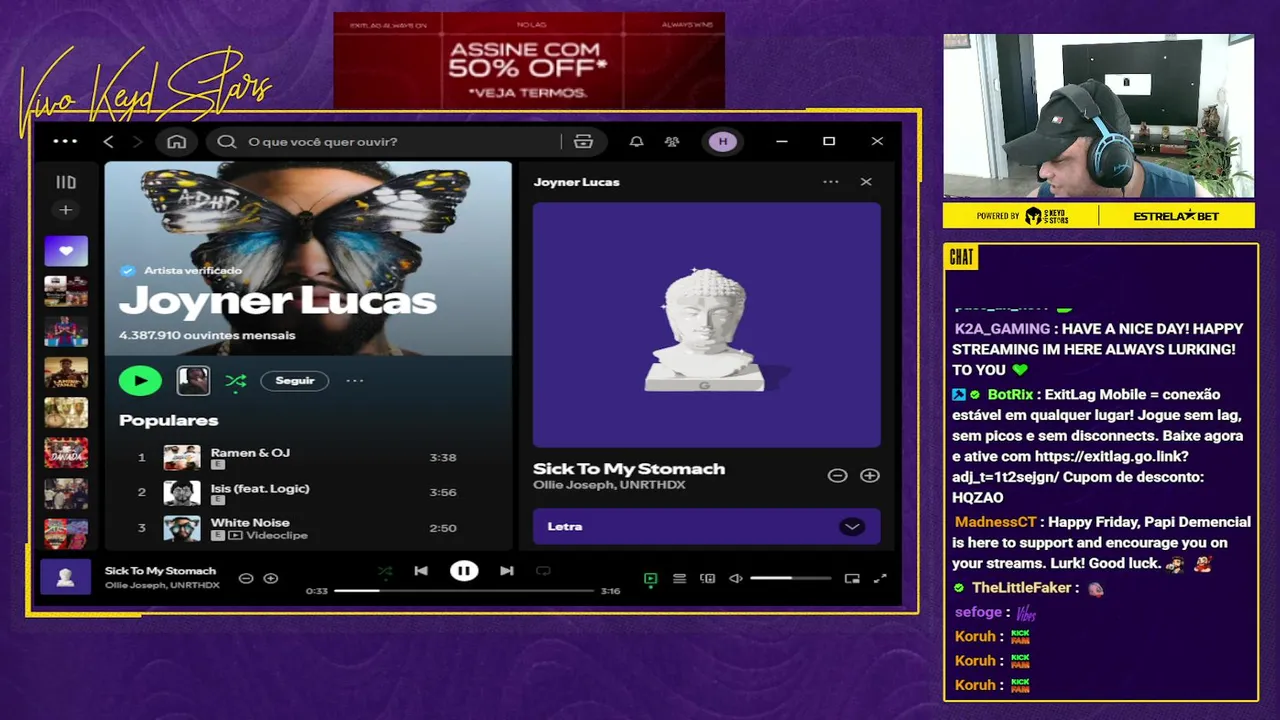Switch to full screen player

tap(880, 578)
